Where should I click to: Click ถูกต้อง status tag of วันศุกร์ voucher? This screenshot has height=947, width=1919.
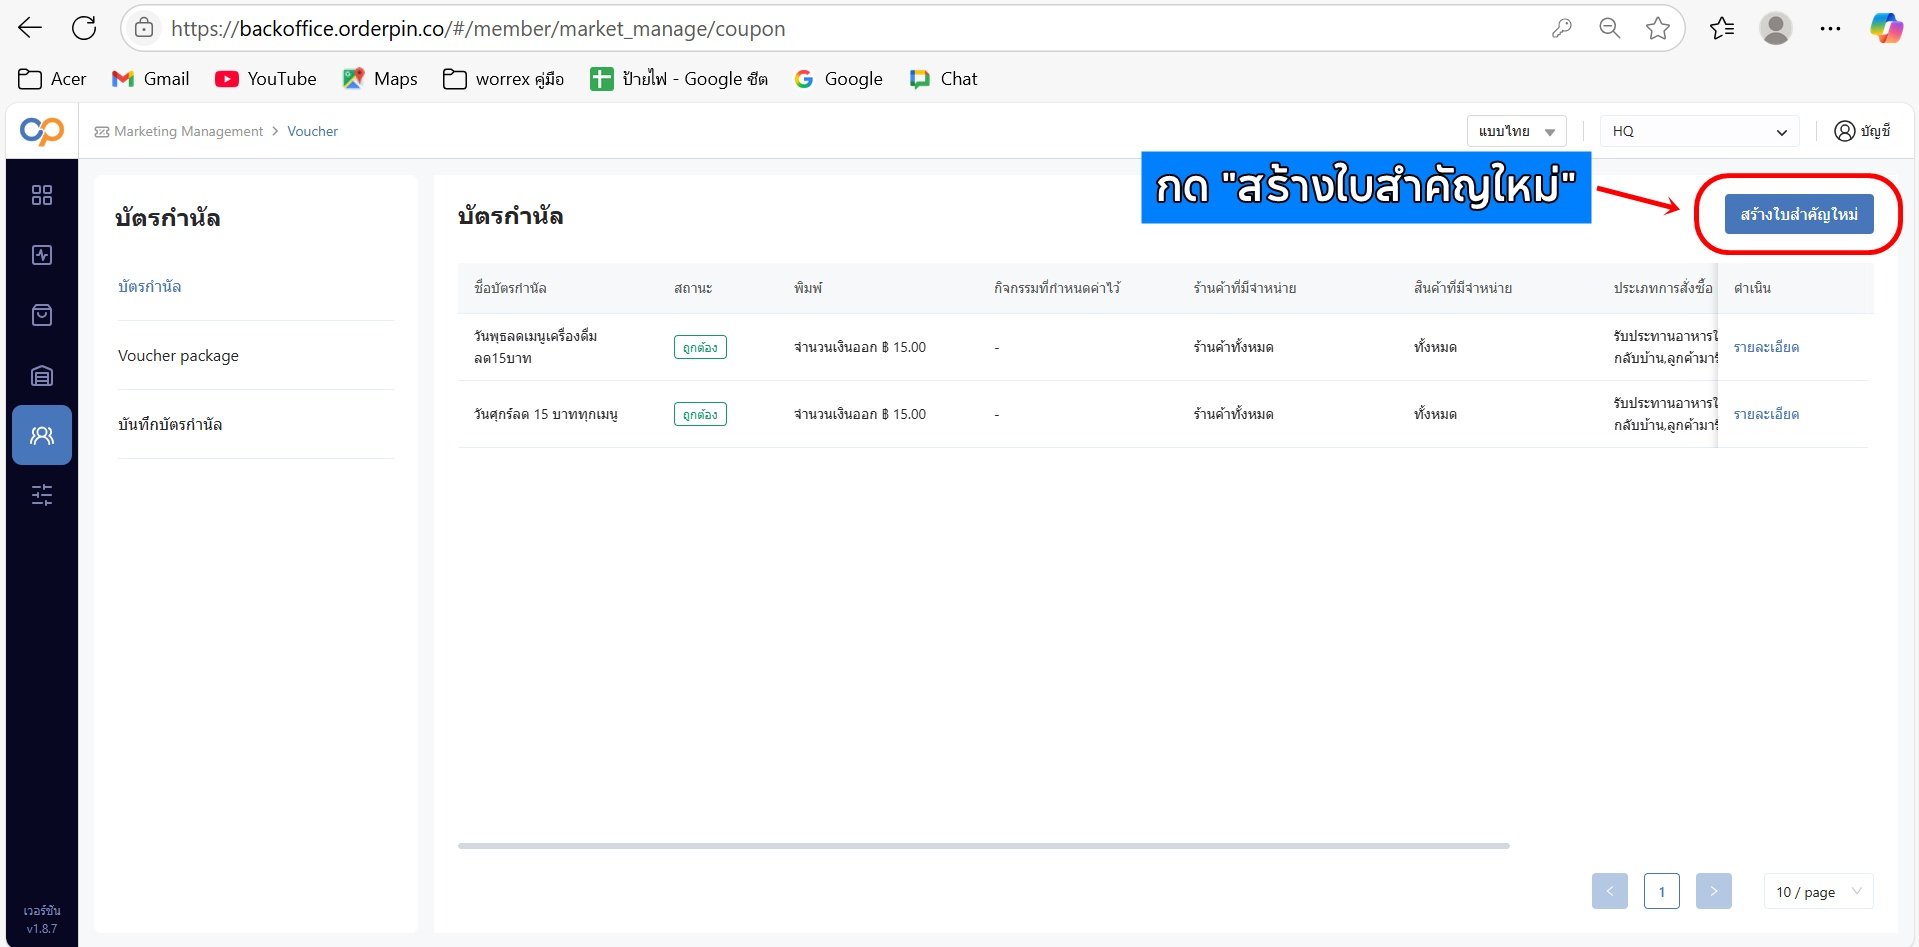(x=700, y=414)
